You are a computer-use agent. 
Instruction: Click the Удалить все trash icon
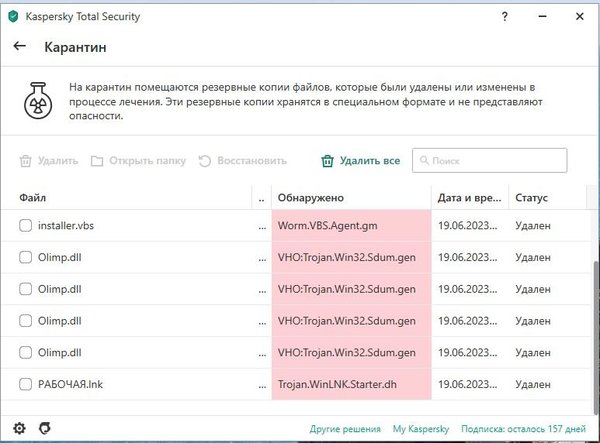click(327, 161)
